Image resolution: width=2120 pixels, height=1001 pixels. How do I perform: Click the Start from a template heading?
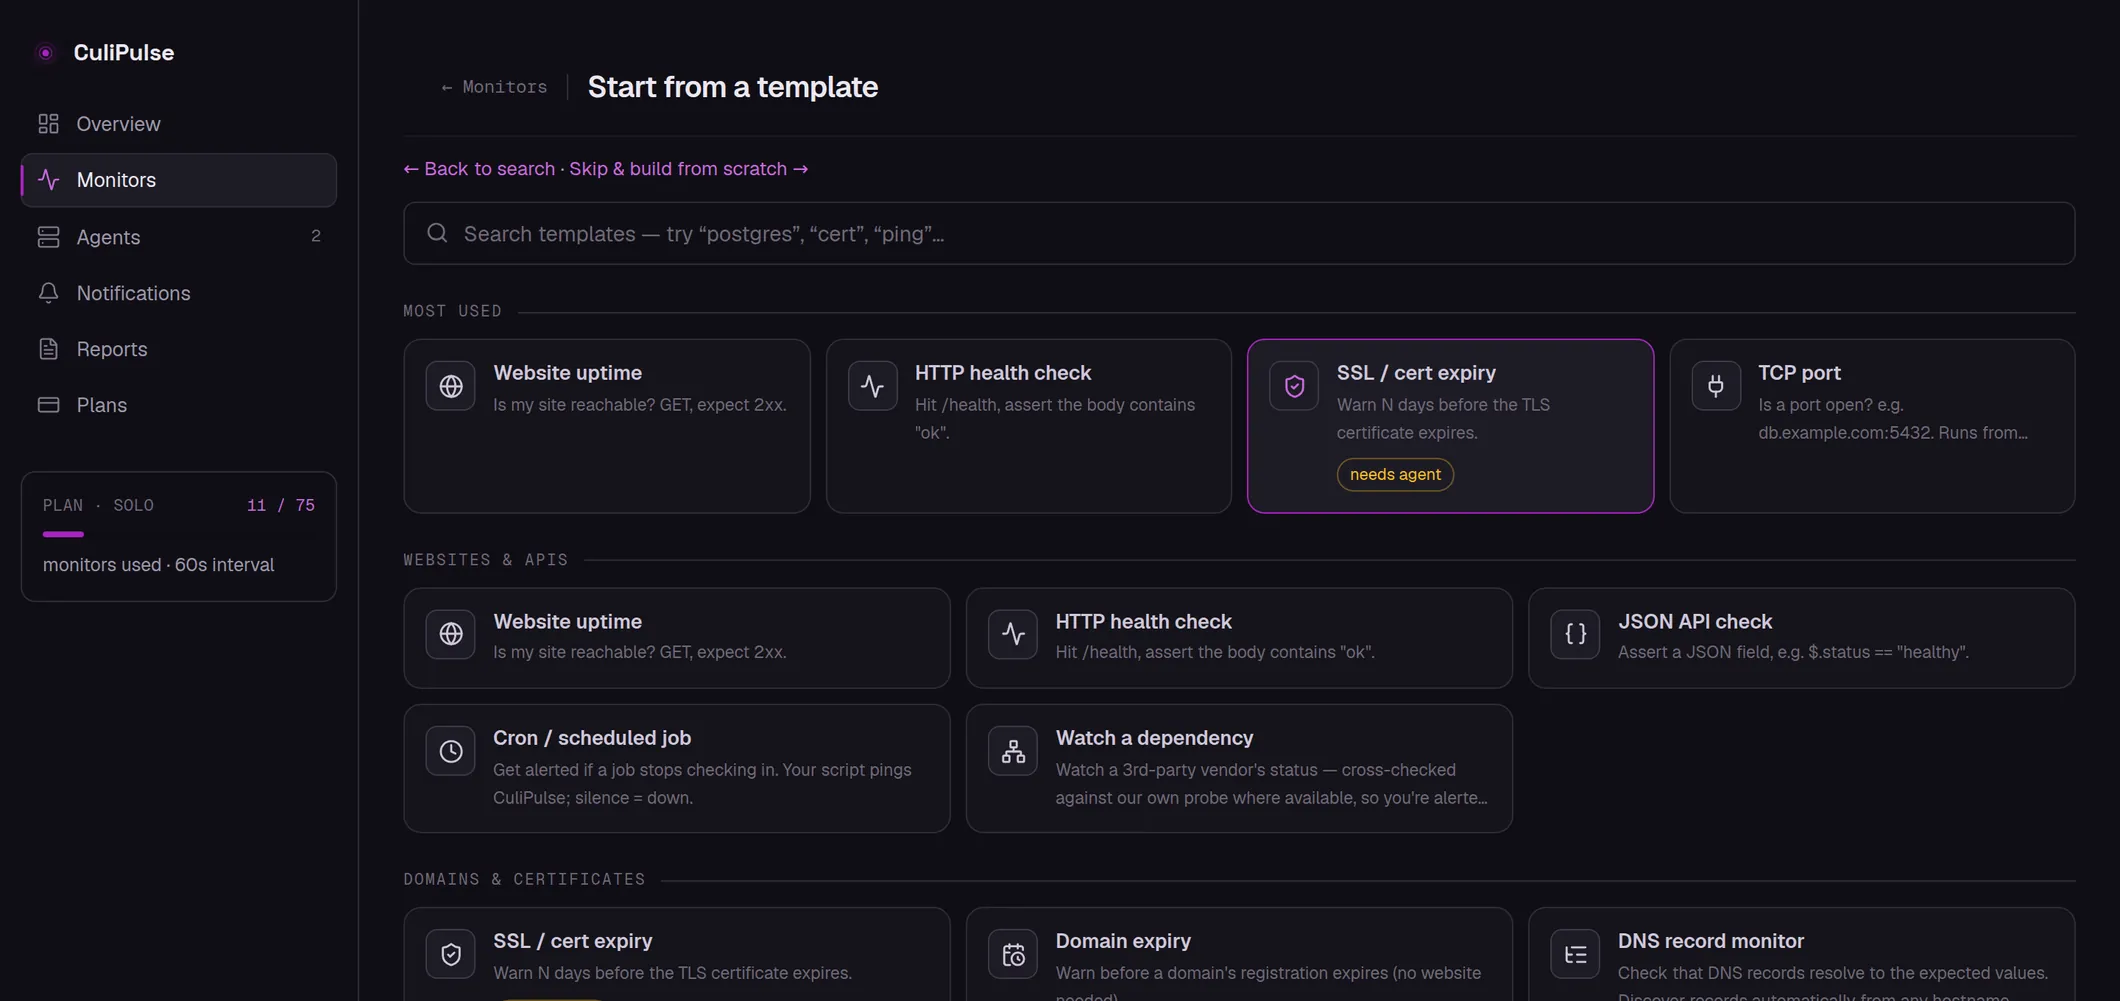[733, 87]
